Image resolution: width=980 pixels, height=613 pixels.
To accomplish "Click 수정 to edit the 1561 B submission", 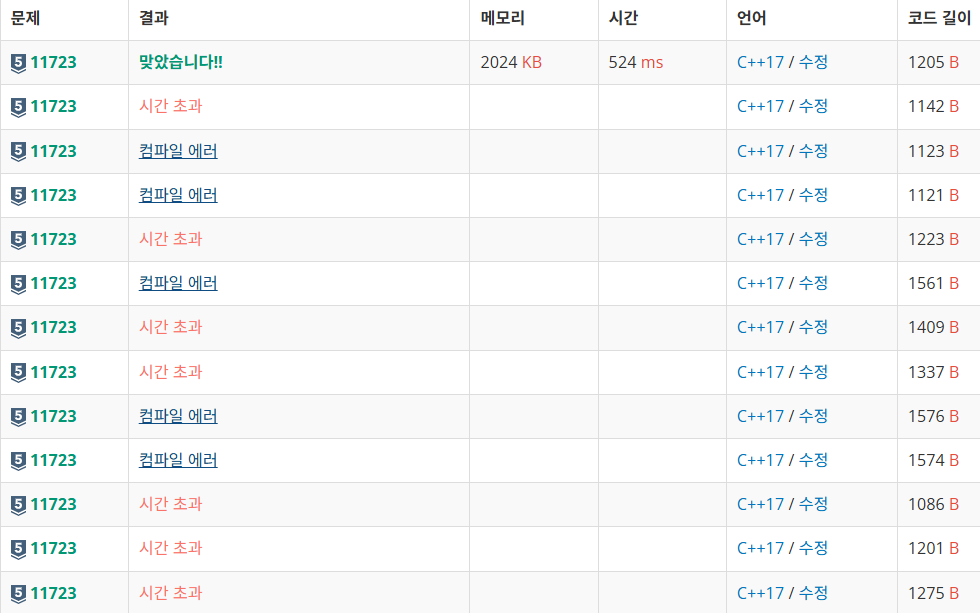I will 813,283.
